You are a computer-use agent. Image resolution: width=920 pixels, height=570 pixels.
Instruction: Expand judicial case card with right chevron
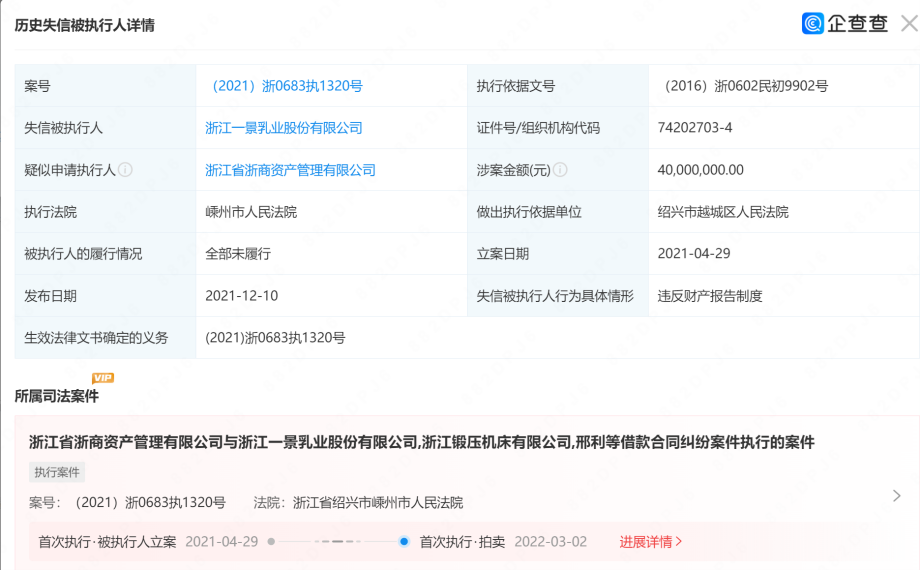[x=897, y=496]
